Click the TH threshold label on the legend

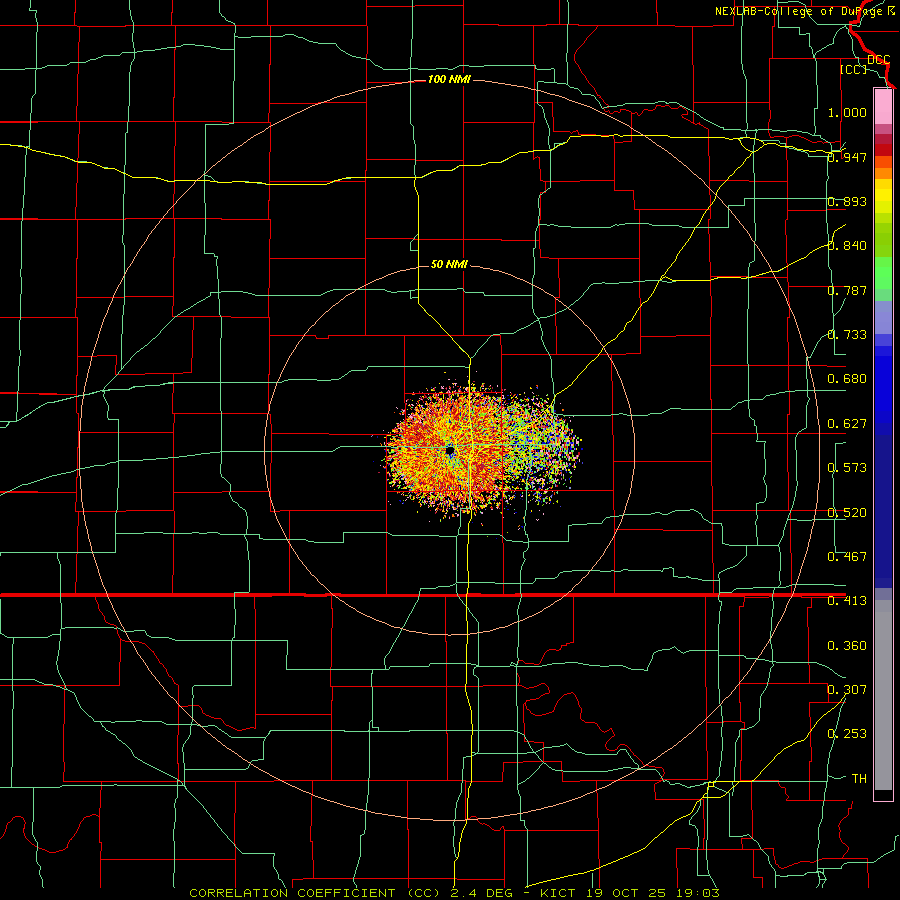(x=859, y=779)
